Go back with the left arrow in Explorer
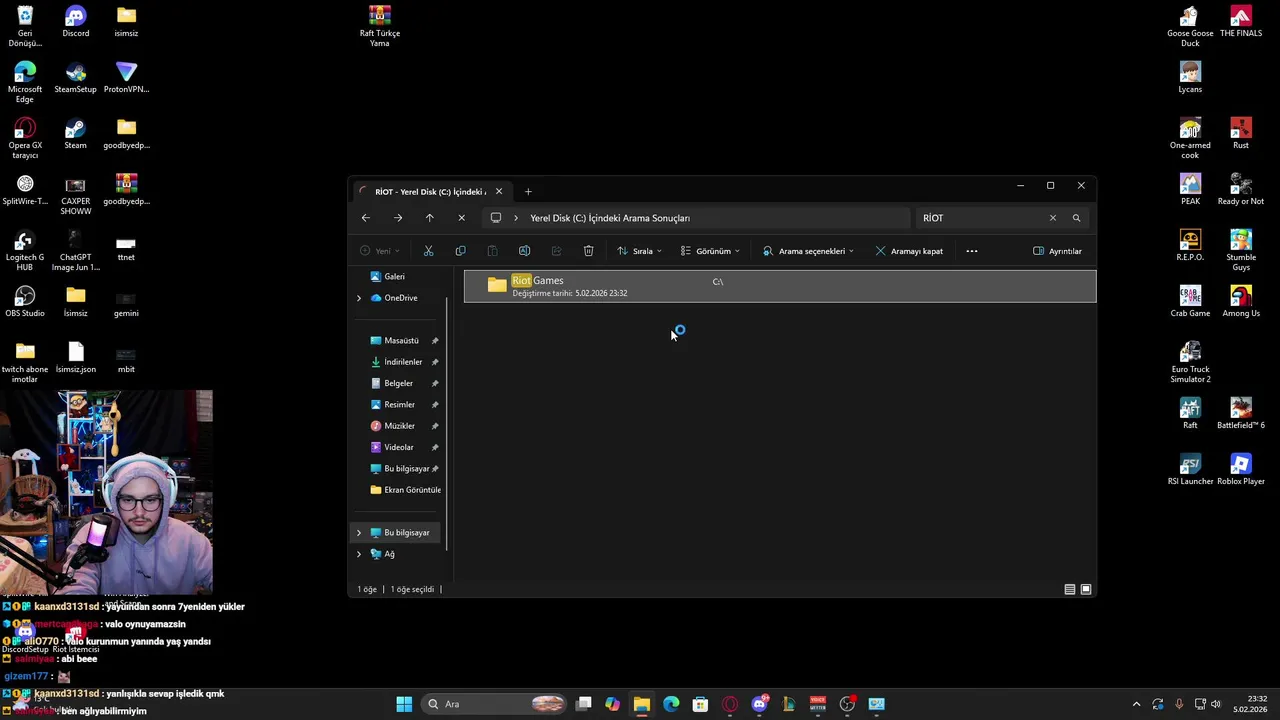The image size is (1280, 720). (x=366, y=218)
